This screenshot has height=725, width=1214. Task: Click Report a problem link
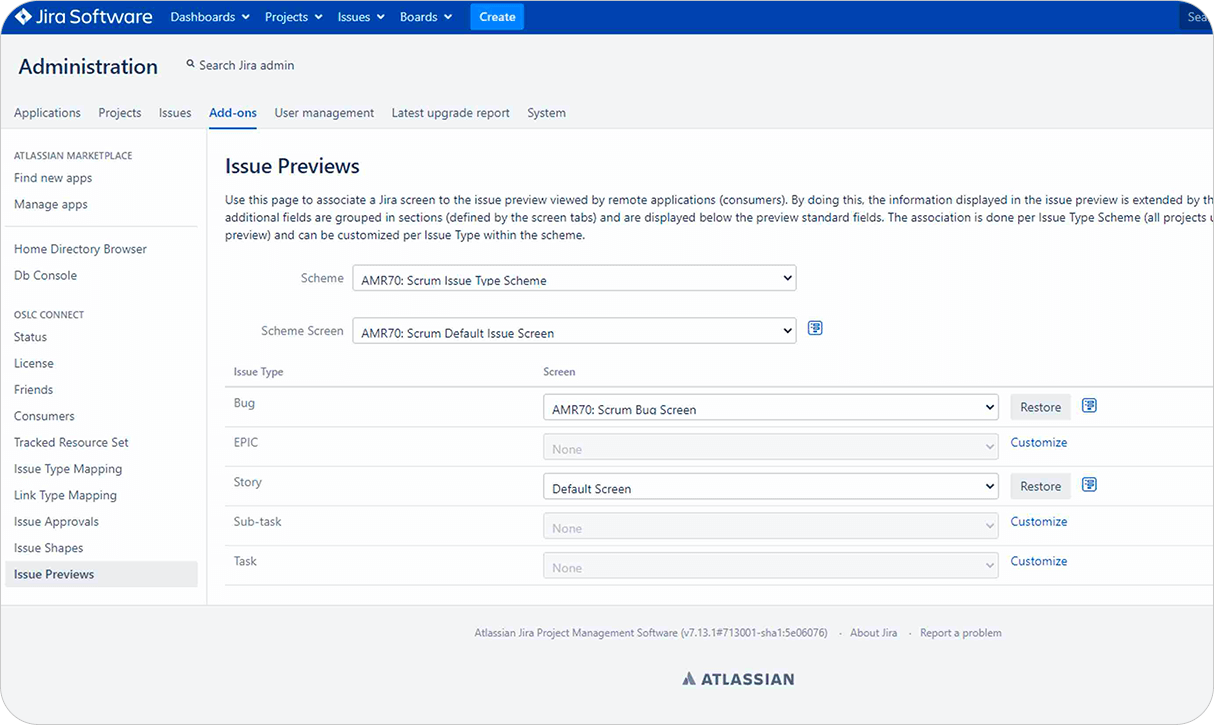[960, 633]
